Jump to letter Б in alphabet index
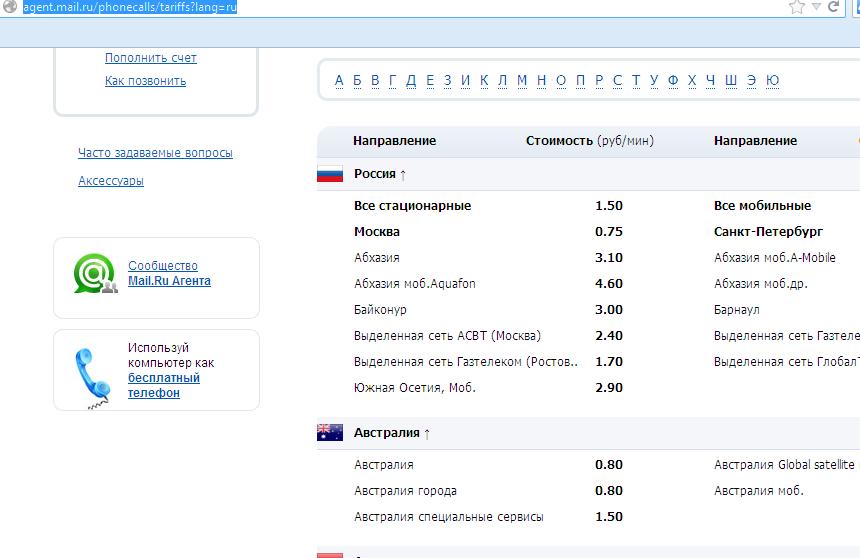860x558 pixels. 357,80
